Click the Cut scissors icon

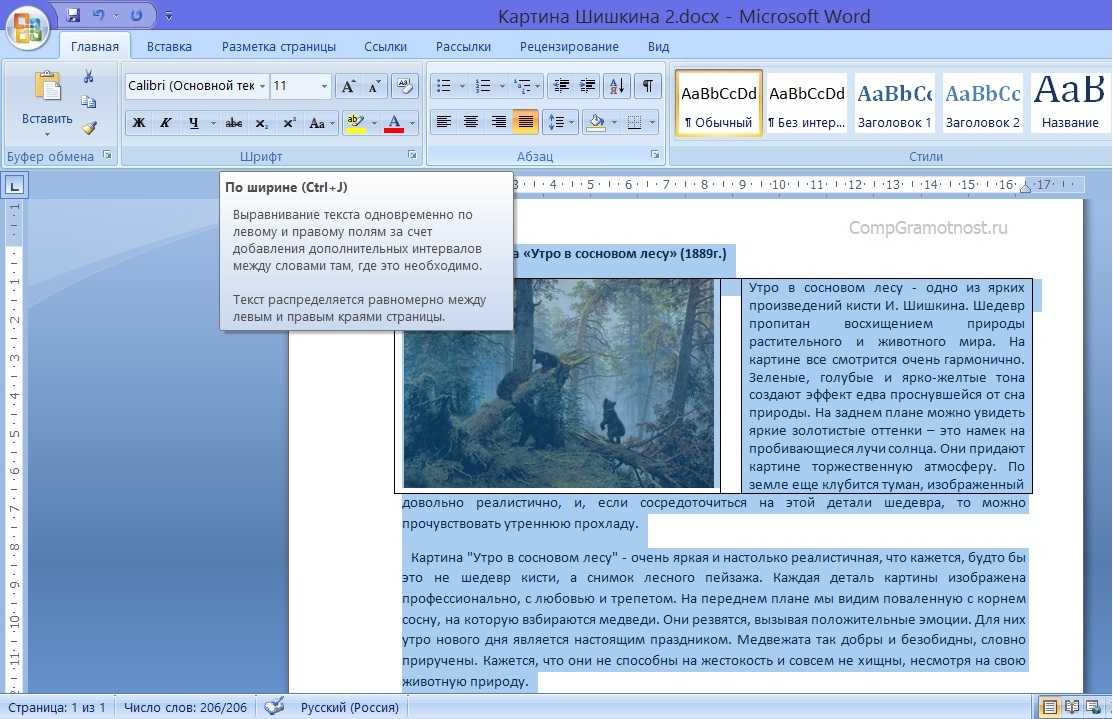[x=89, y=77]
